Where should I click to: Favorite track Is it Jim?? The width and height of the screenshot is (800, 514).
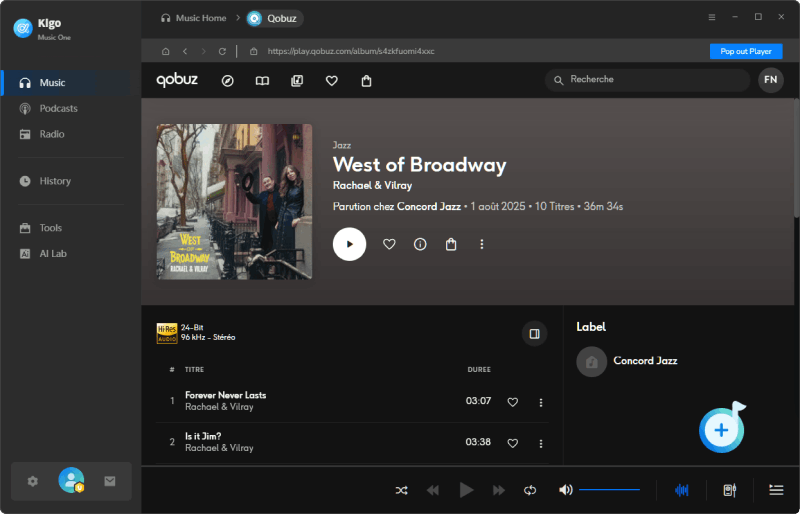pyautogui.click(x=513, y=444)
